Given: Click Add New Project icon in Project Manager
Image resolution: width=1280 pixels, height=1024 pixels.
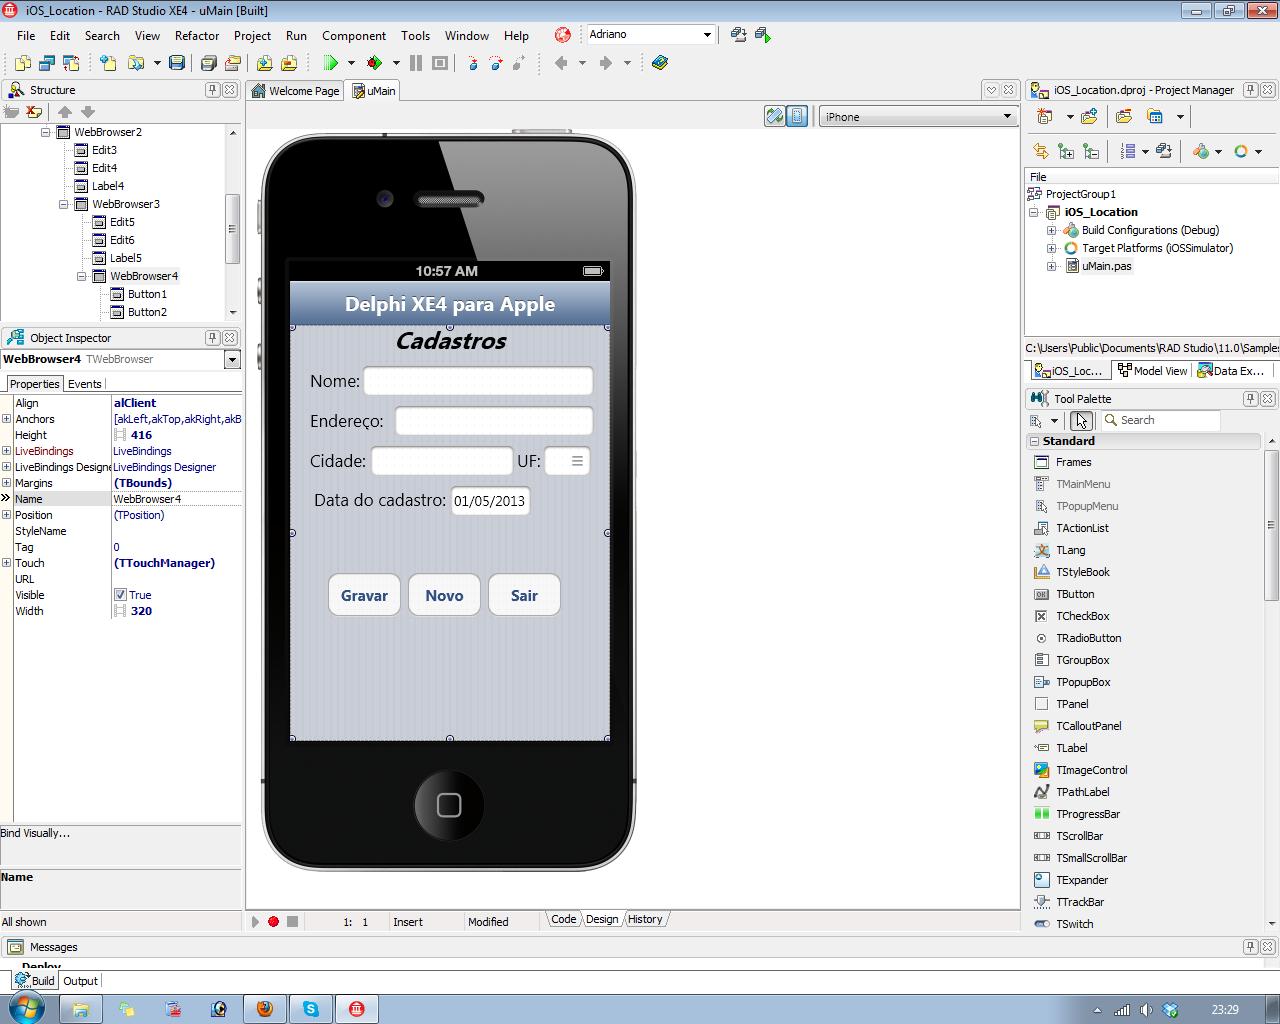Looking at the screenshot, I should tap(1089, 117).
